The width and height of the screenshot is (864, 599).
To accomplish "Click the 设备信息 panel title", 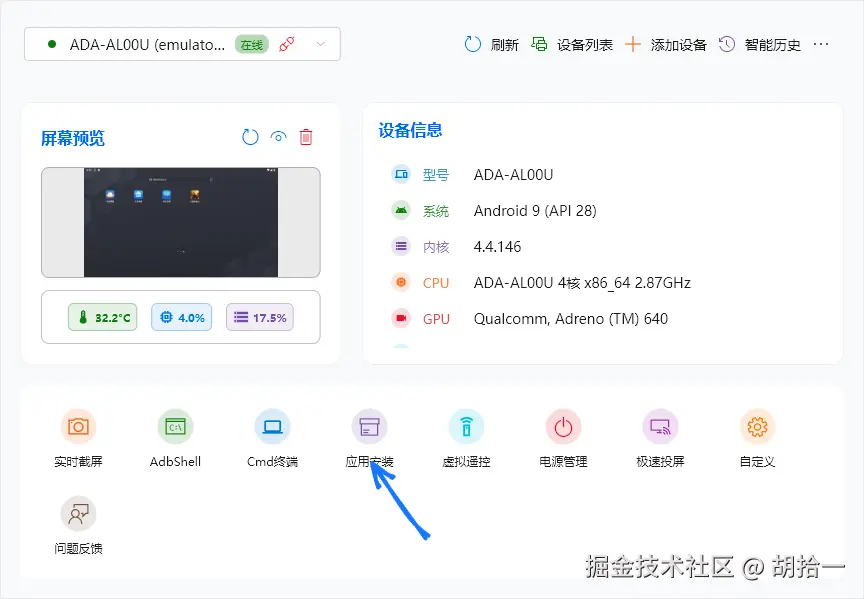I will click(x=411, y=131).
